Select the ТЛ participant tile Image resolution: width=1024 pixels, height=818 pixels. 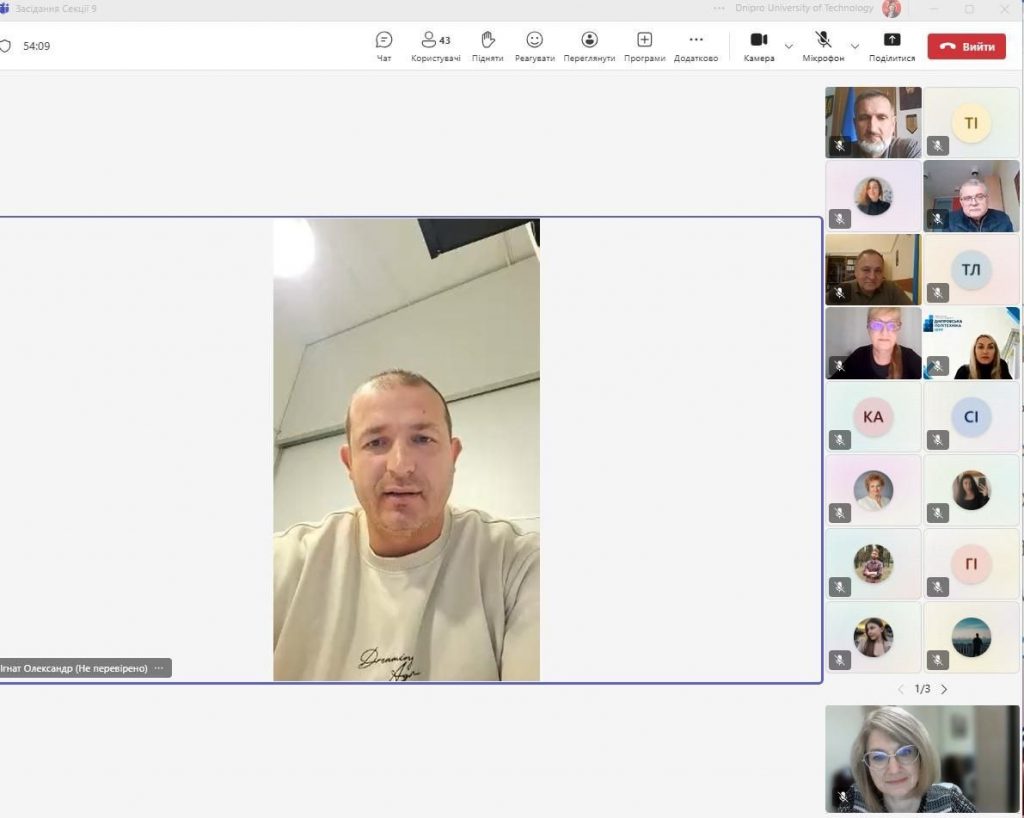(971, 270)
